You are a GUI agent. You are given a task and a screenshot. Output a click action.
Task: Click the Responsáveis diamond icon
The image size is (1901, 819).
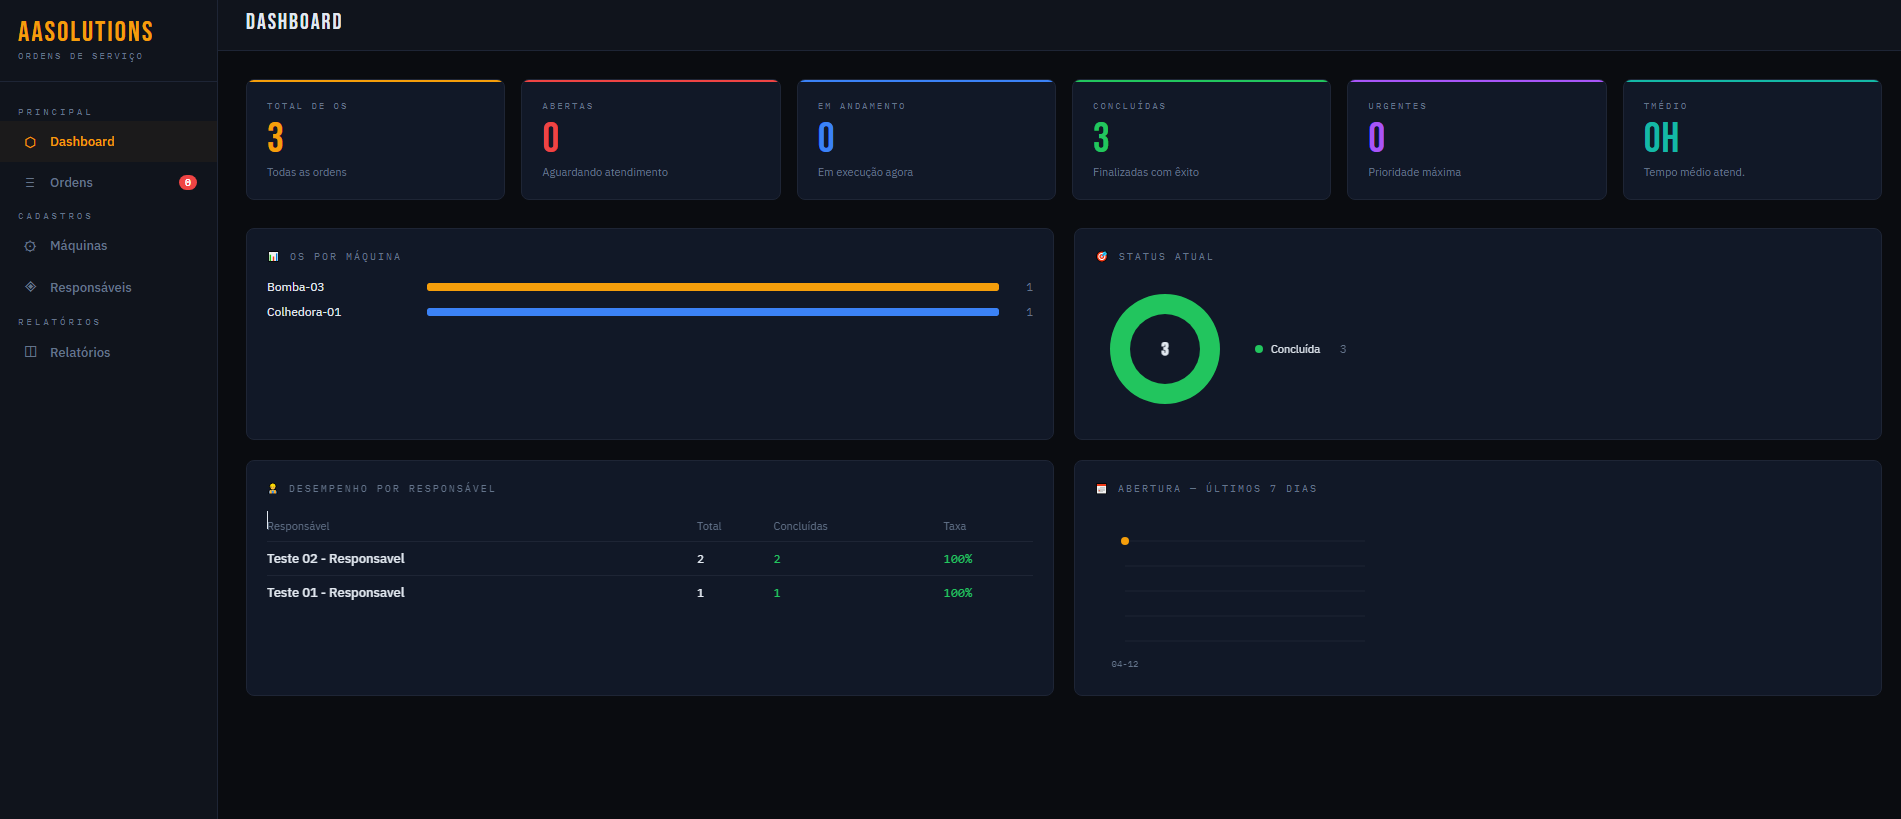coord(30,287)
